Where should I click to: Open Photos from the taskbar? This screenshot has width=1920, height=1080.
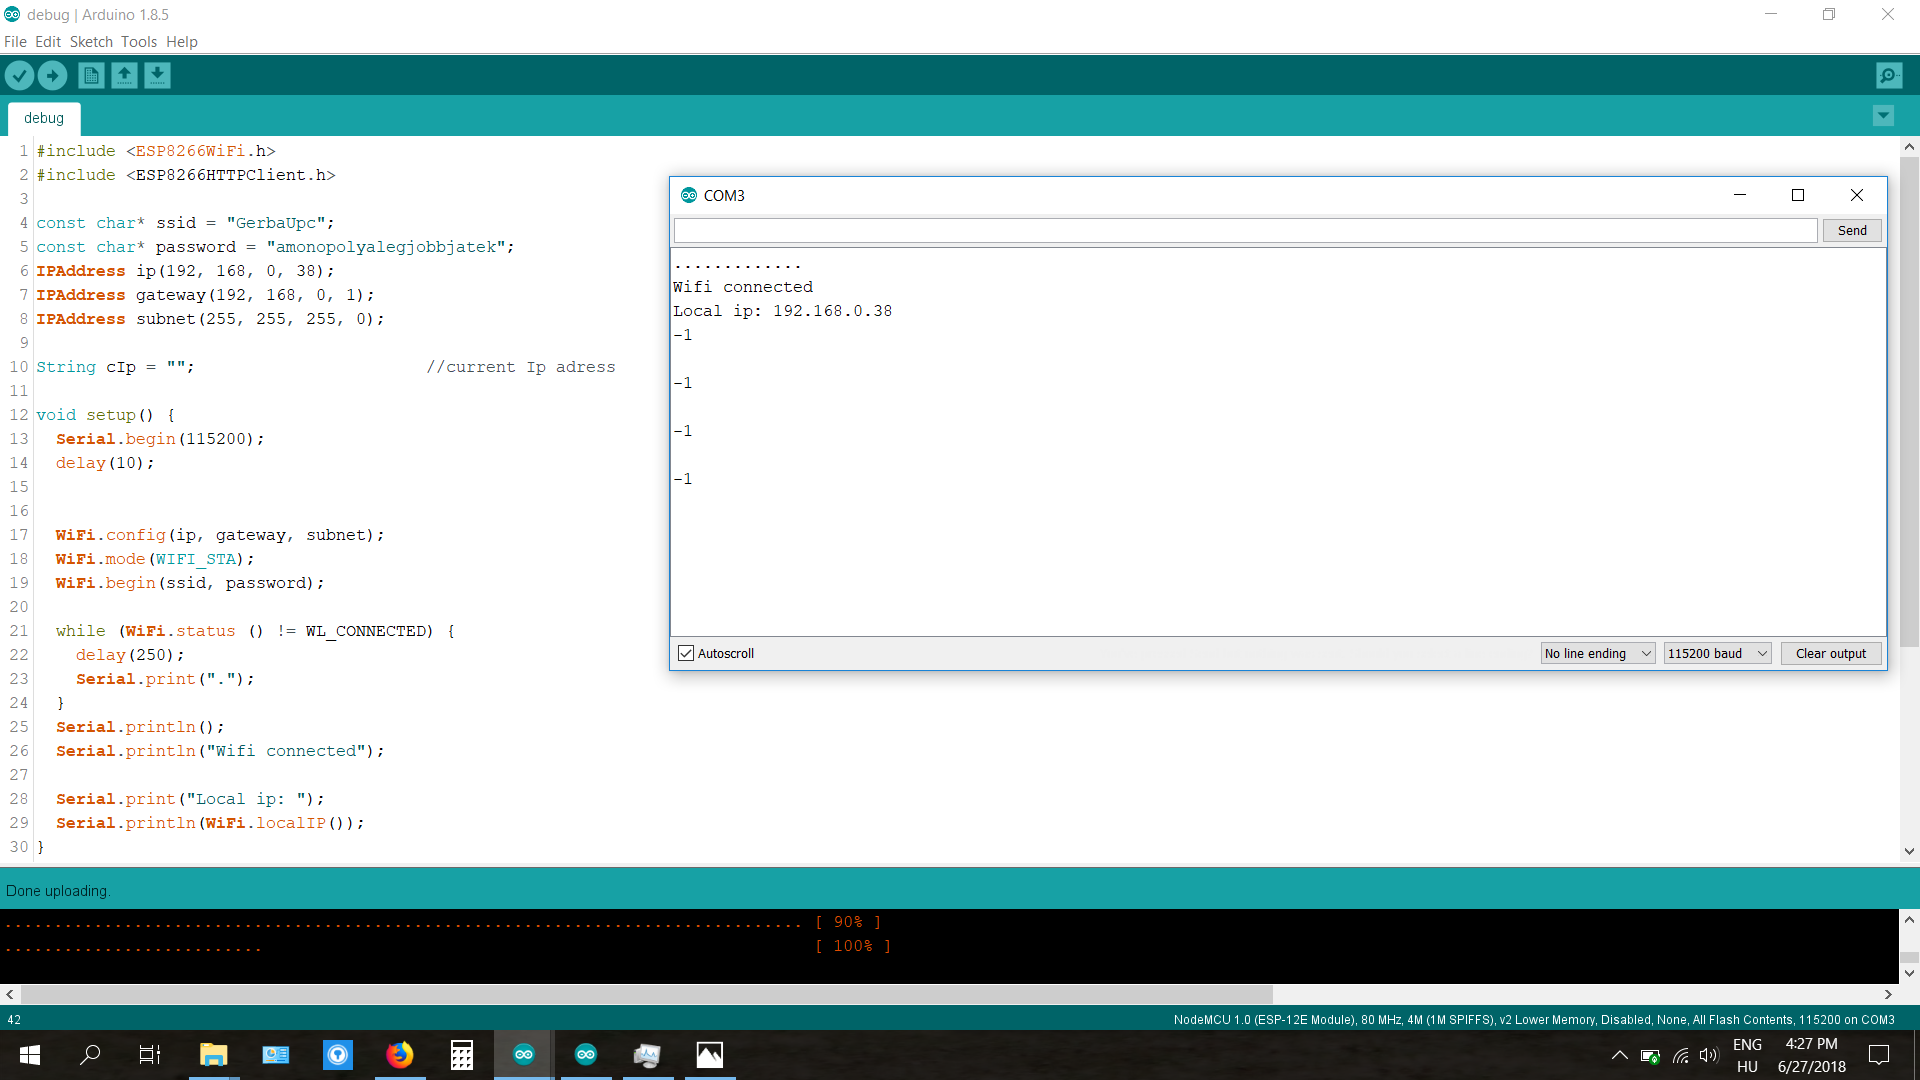pyautogui.click(x=709, y=1054)
